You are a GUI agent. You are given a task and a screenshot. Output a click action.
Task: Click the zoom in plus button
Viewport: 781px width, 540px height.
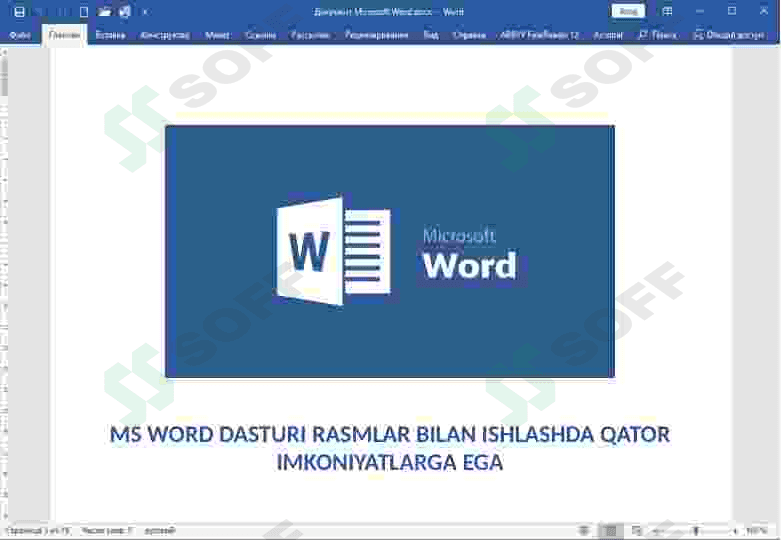735,532
